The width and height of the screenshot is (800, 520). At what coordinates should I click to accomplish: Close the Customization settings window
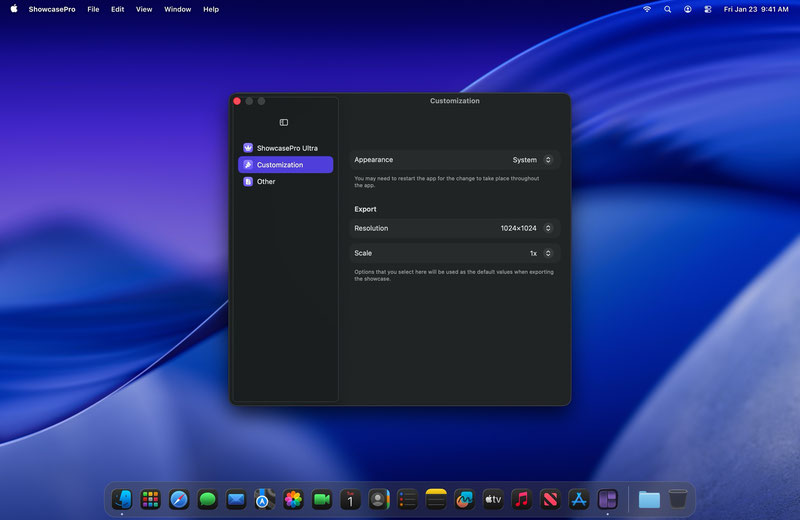(237, 101)
